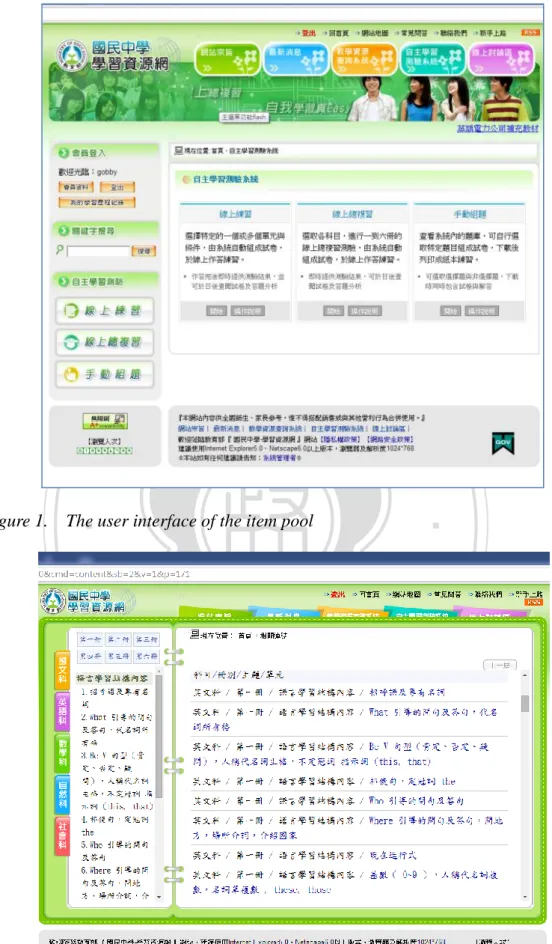Select tree item 5 Who questions in the left list

[x=116, y=851]
